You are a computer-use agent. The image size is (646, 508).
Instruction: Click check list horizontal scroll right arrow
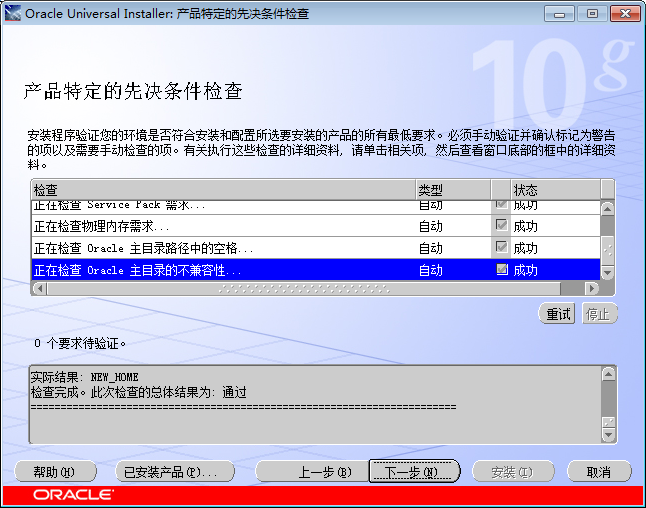(592, 288)
